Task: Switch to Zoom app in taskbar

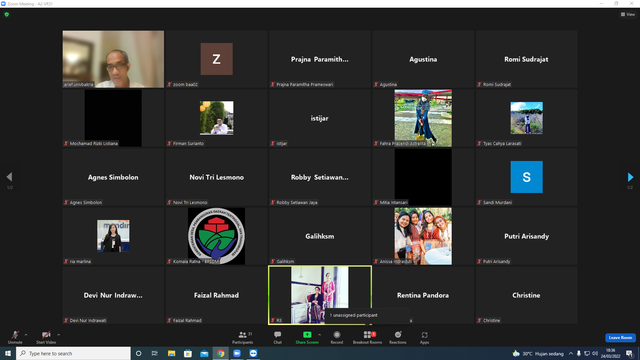Action: coord(237,353)
